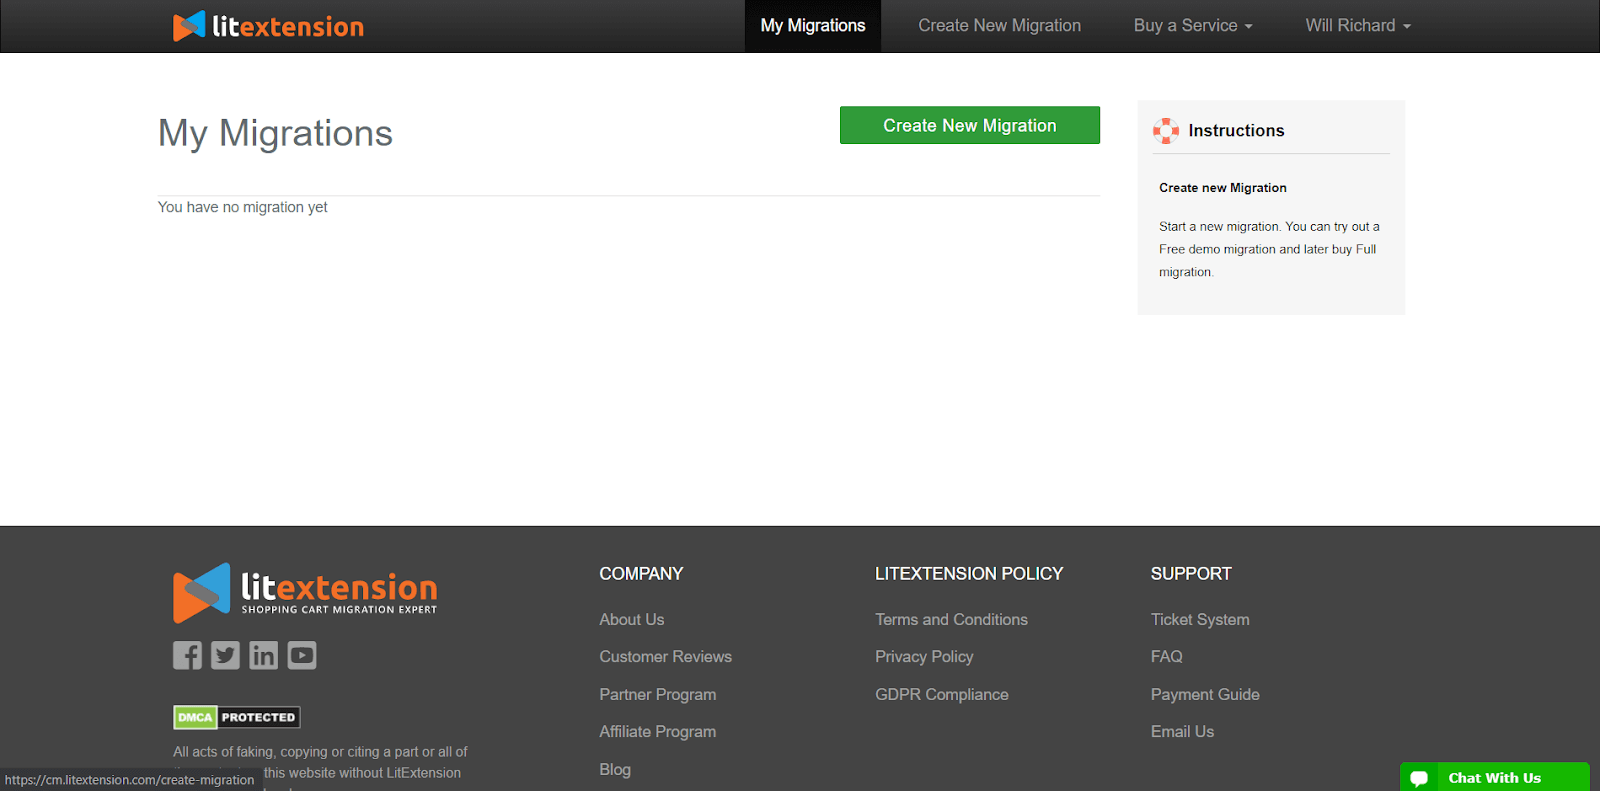Open the LinkedIn social icon
The height and width of the screenshot is (791, 1600).
[263, 655]
